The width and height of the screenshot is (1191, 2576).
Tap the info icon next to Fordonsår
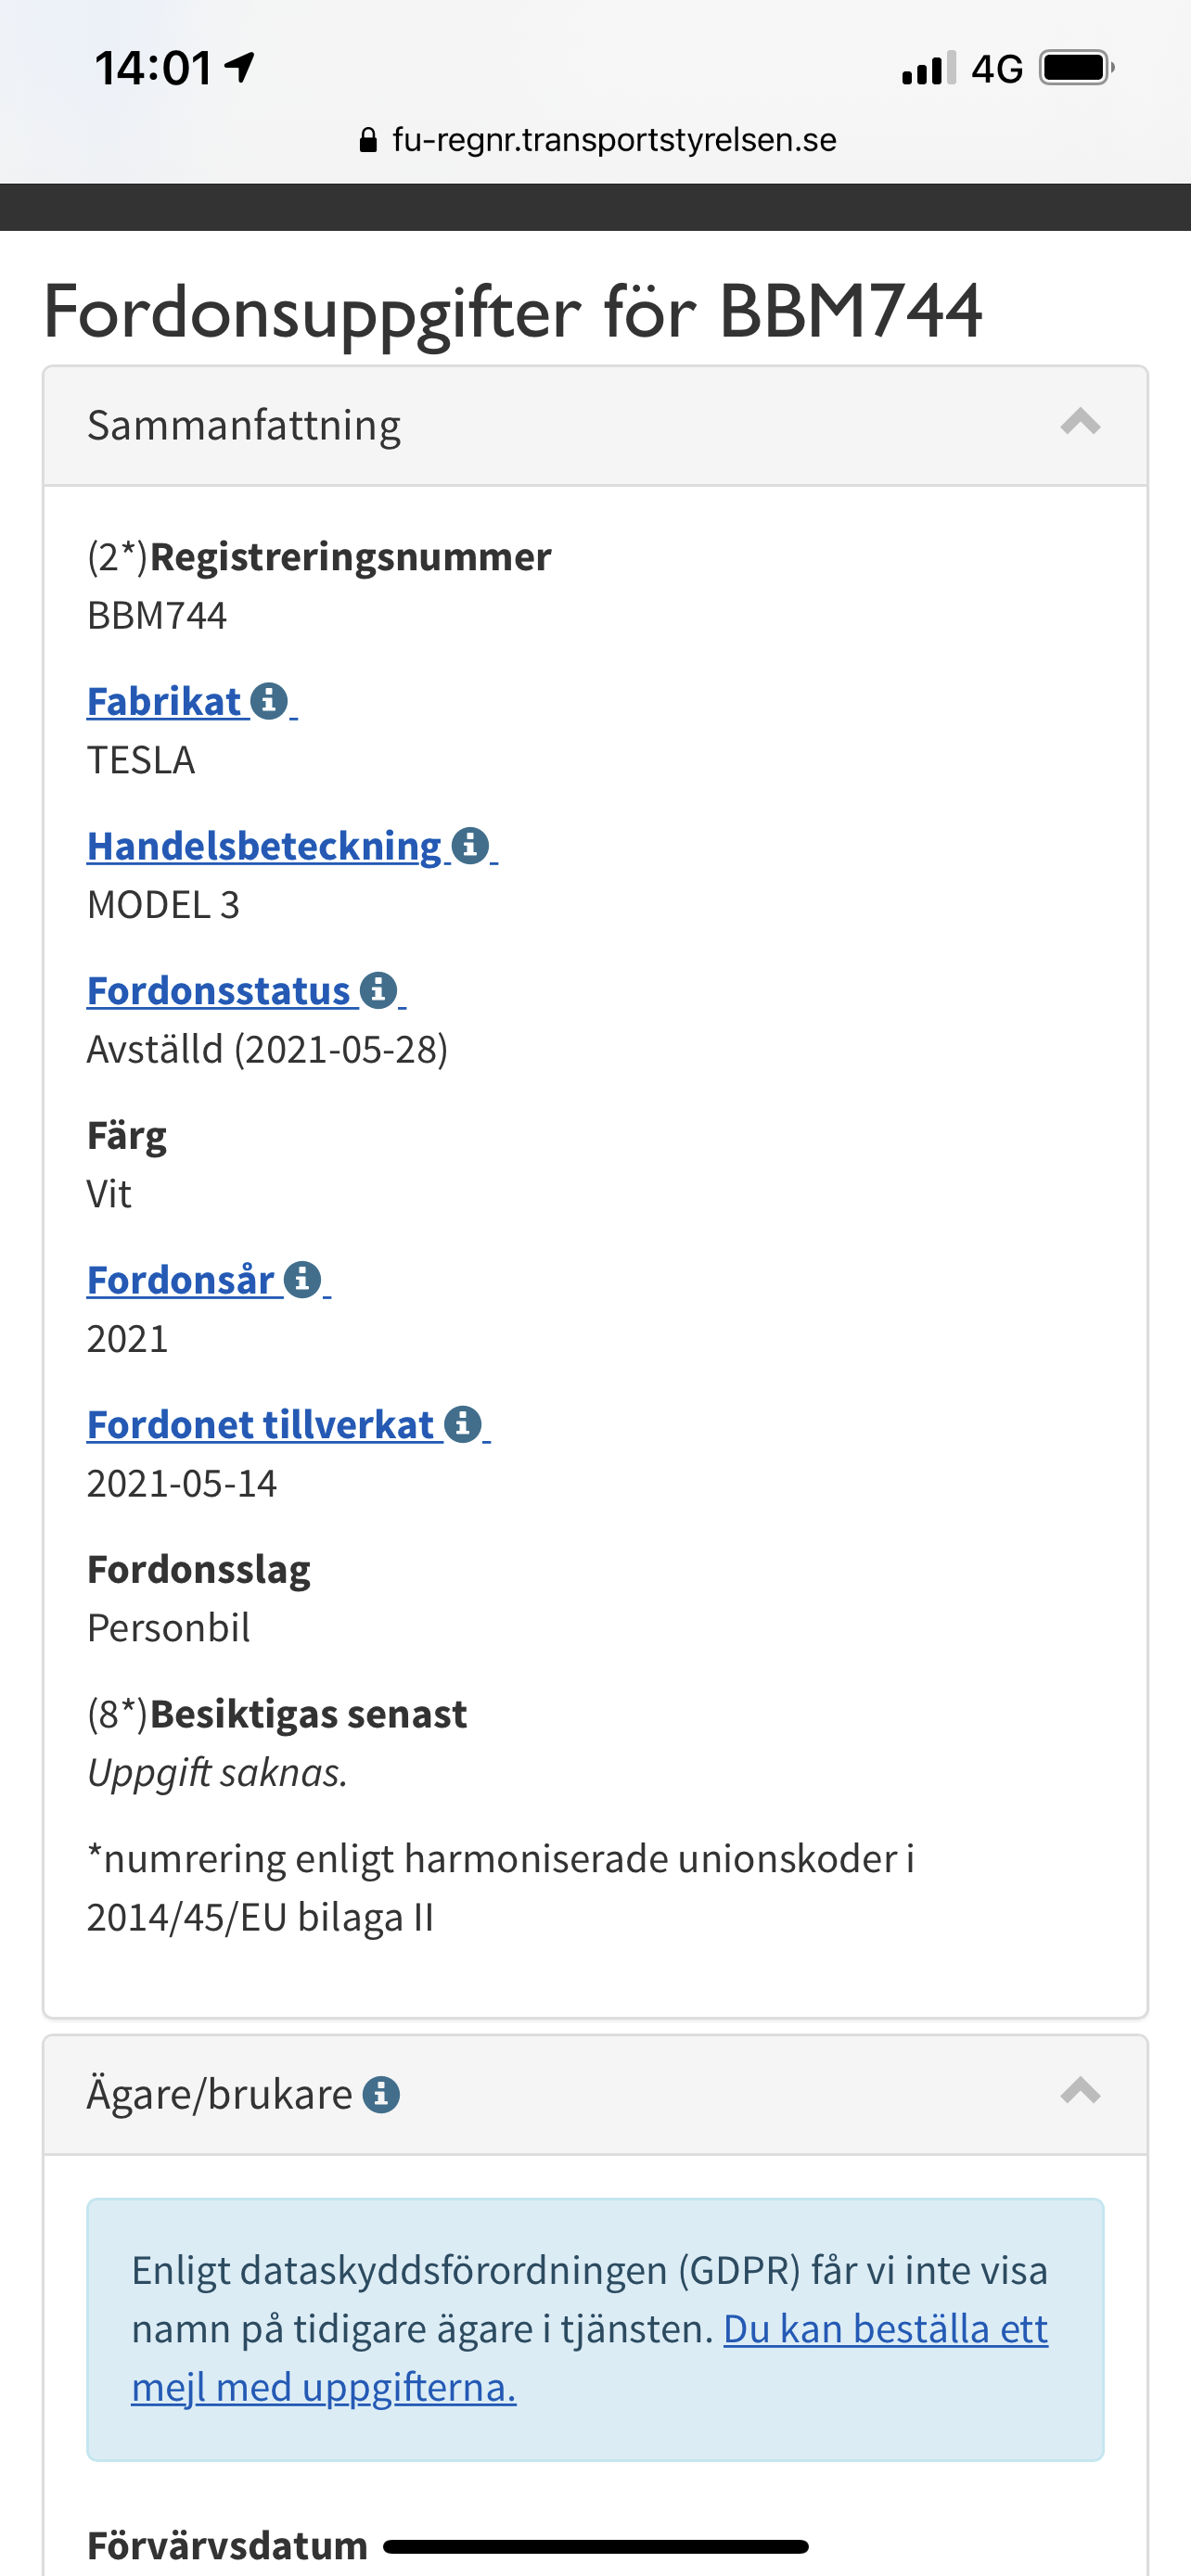302,1279
